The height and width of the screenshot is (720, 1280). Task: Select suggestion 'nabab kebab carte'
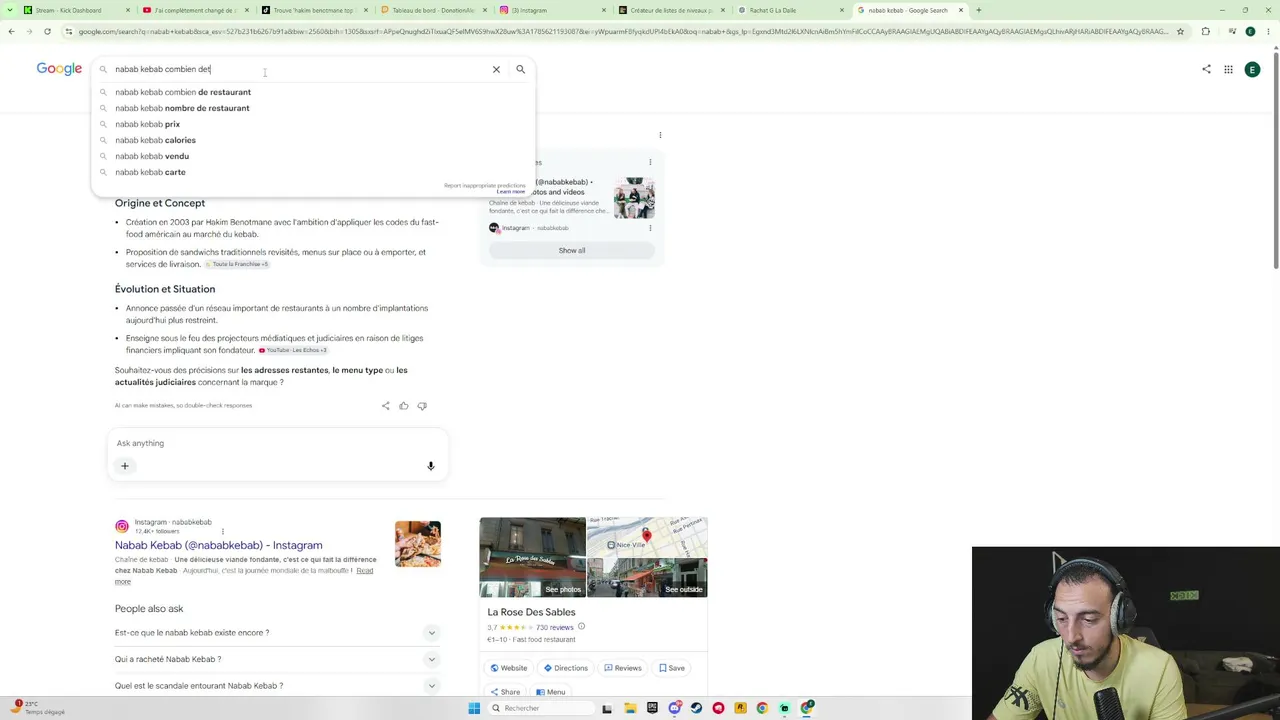click(x=312, y=172)
